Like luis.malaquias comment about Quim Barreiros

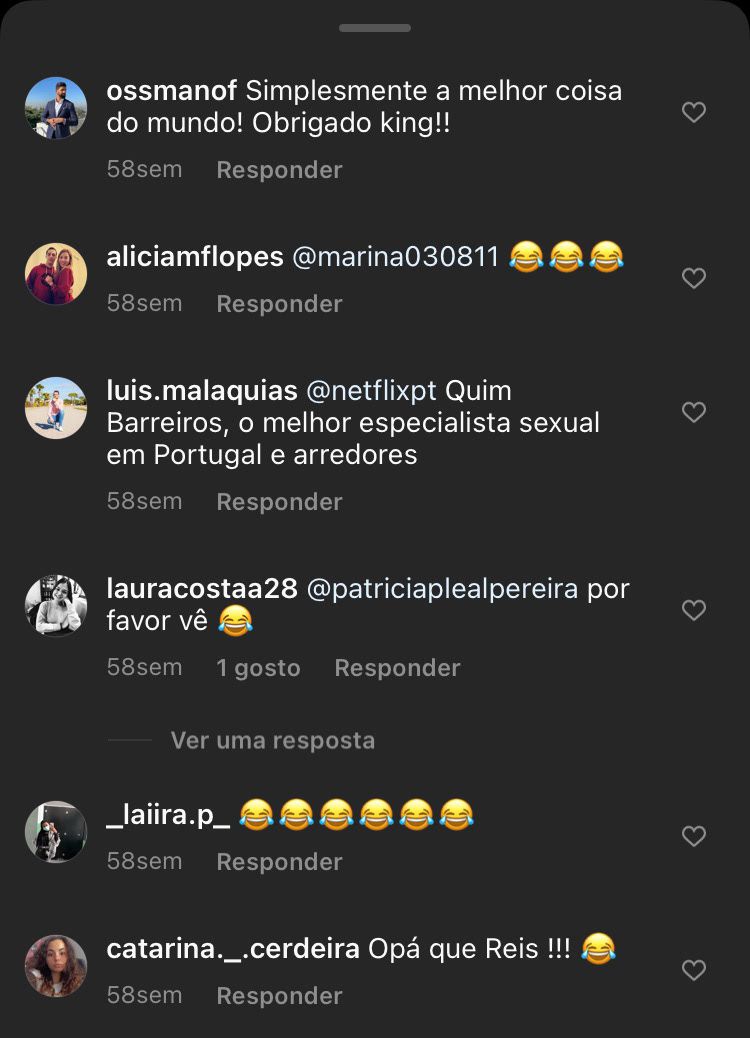(x=694, y=412)
